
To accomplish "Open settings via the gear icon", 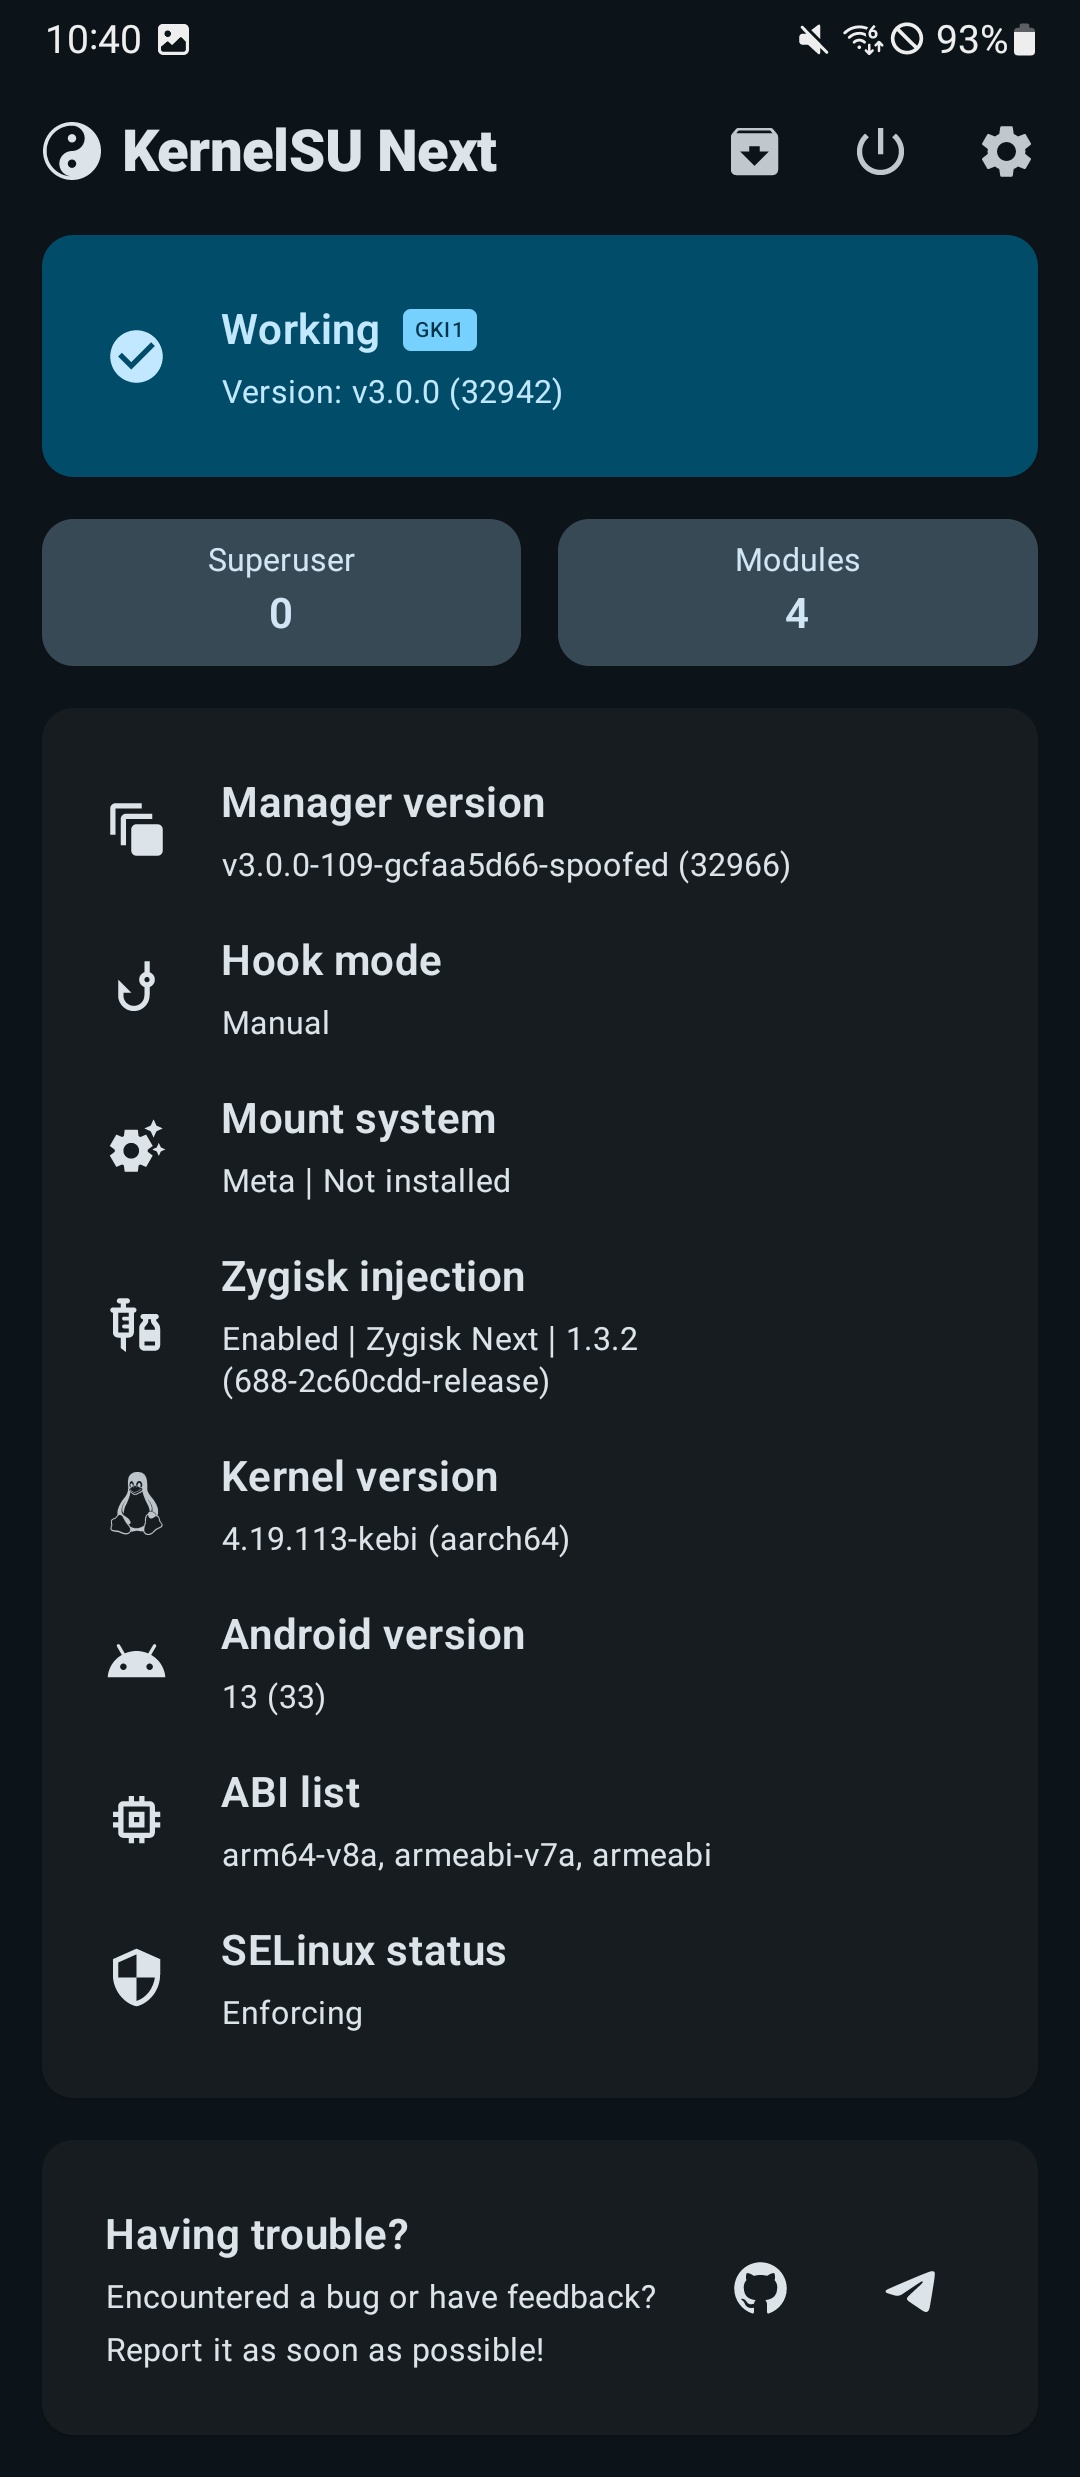I will coord(1006,152).
